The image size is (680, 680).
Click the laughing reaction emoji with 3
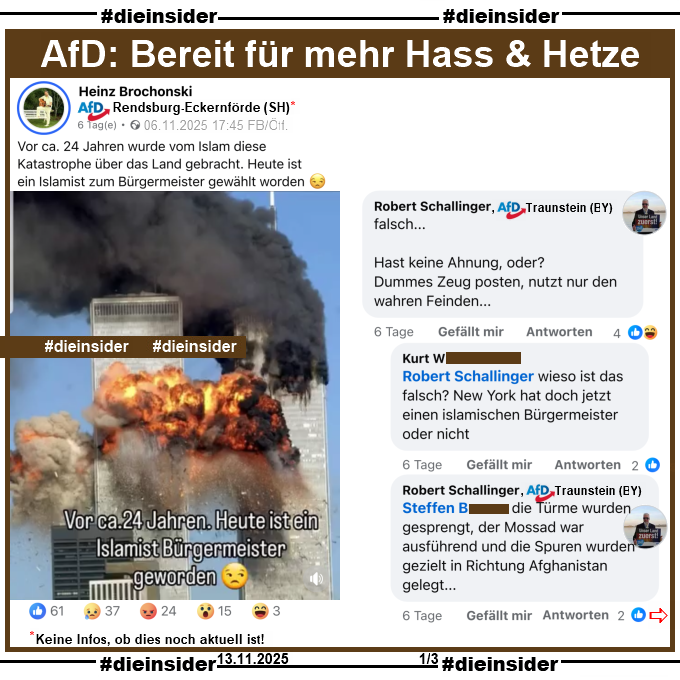[x=260, y=611]
